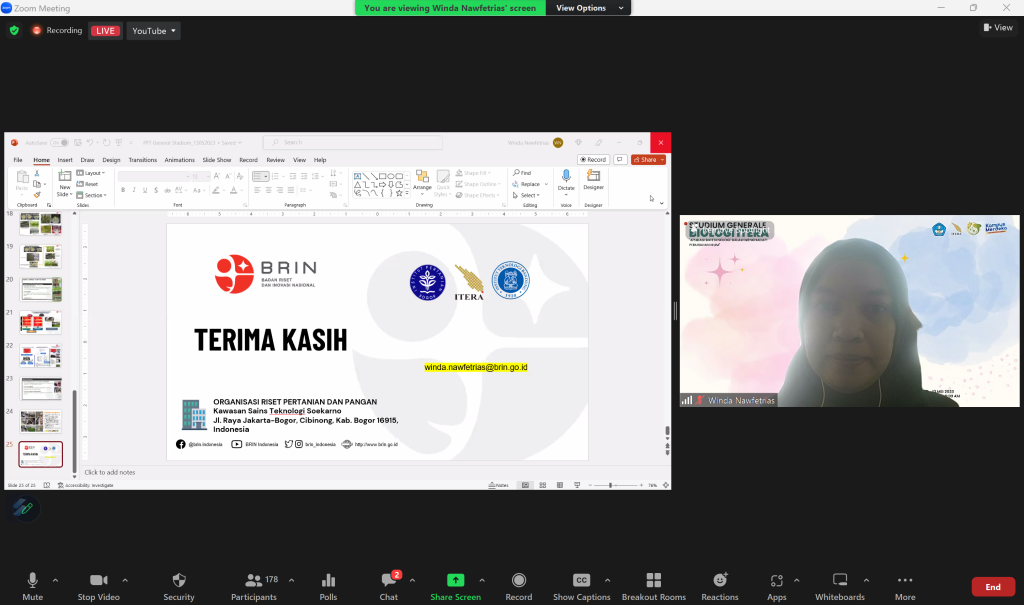Expand audio options arrow beside Mute
The image size is (1024, 605).
(x=56, y=580)
